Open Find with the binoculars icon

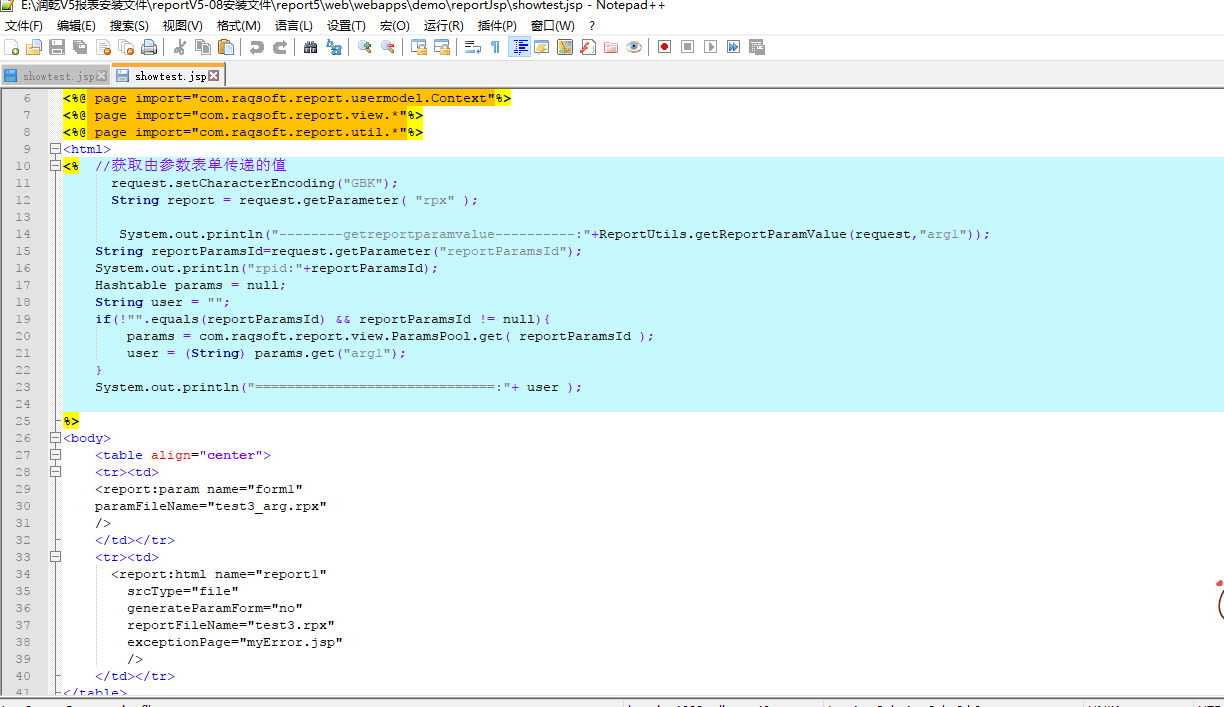click(310, 47)
